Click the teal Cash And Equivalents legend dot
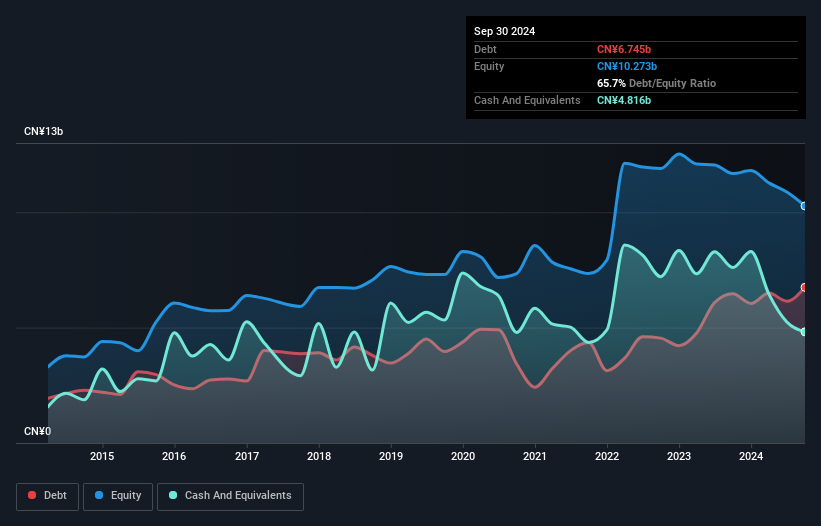The image size is (821, 526). 173,495
